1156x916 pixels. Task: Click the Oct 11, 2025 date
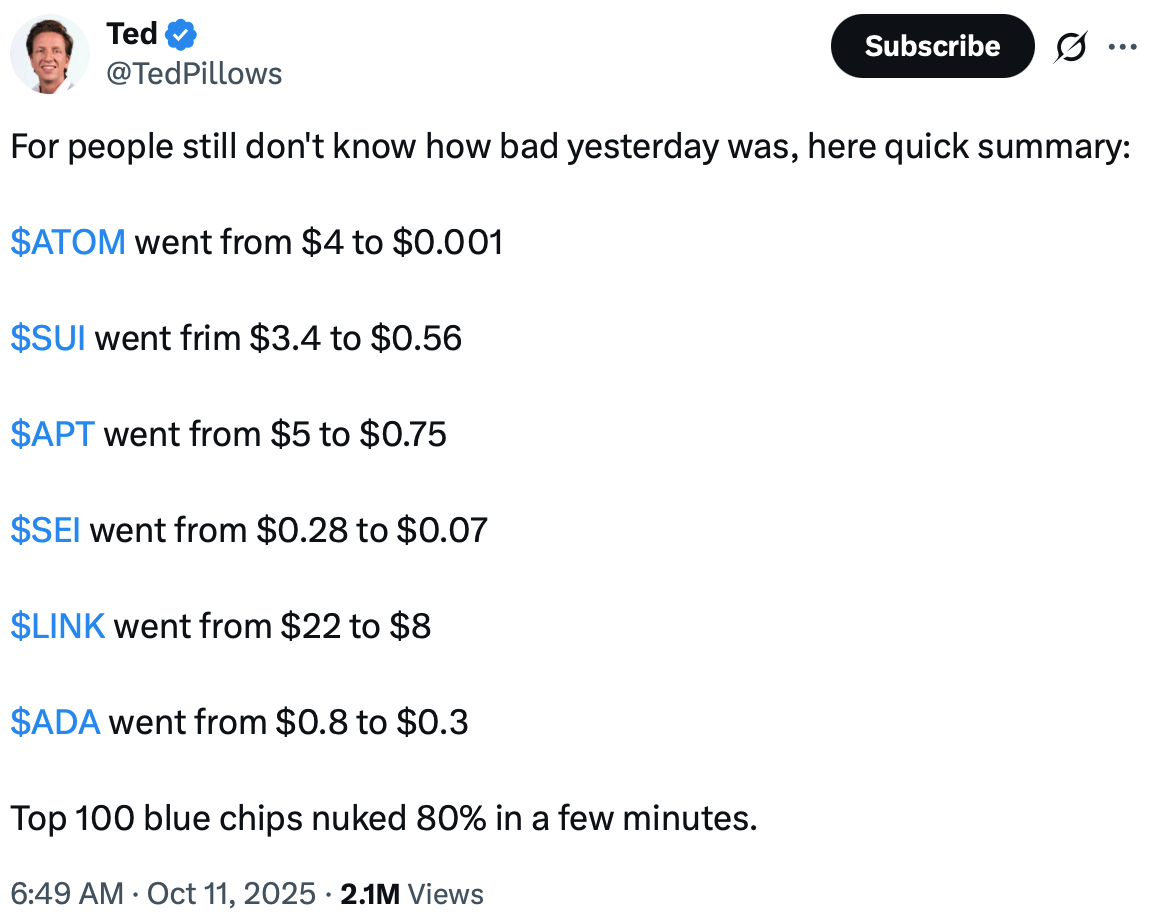230,893
